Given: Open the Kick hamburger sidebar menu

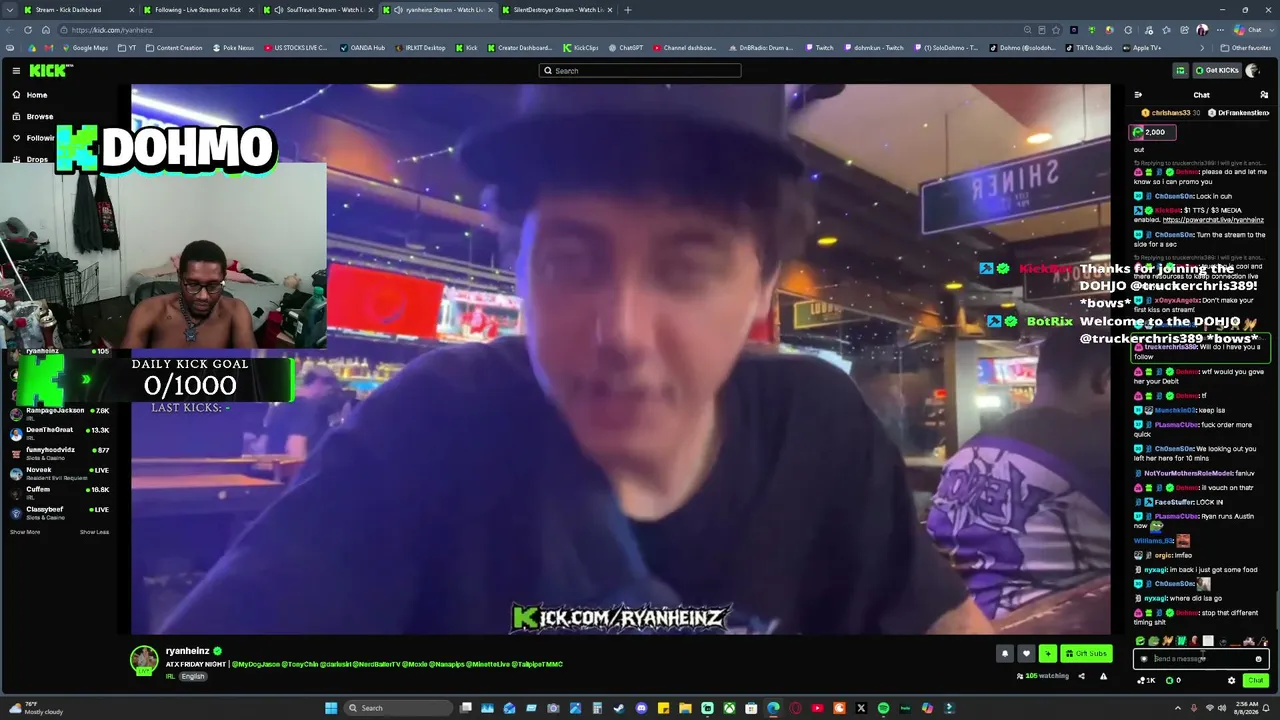Looking at the screenshot, I should coord(16,70).
